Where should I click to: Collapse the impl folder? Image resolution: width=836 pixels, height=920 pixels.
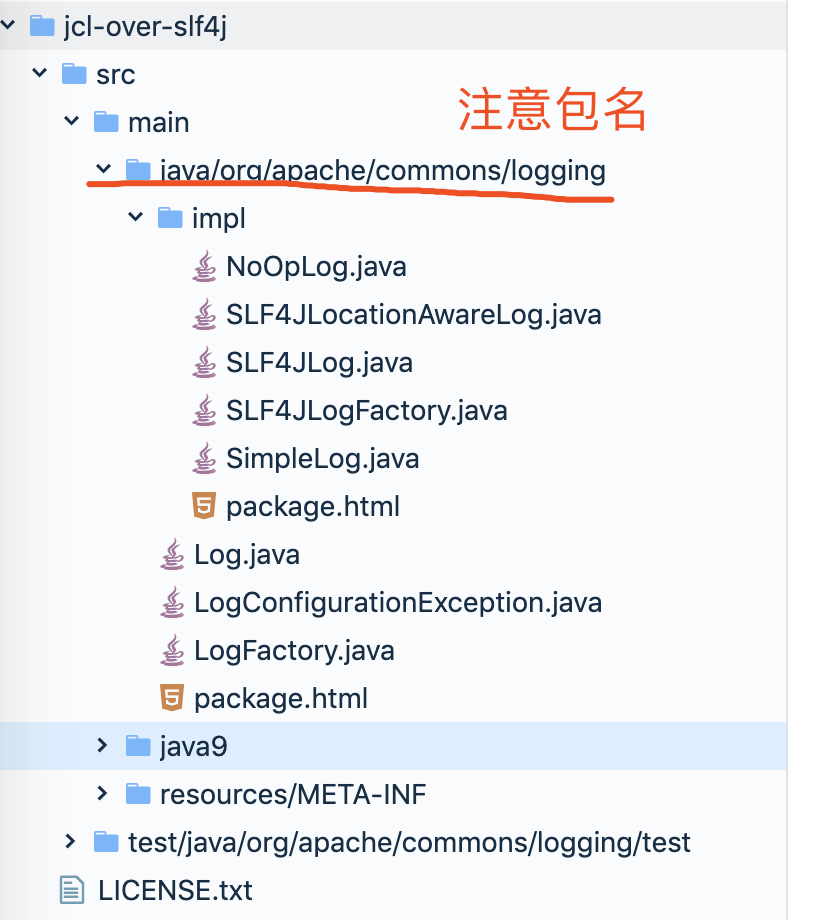pyautogui.click(x=136, y=218)
